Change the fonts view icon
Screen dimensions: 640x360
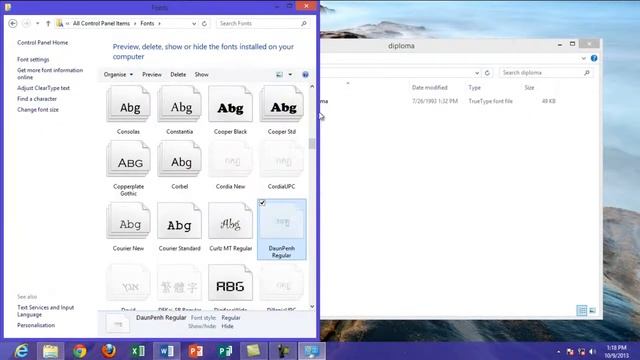tap(280, 75)
